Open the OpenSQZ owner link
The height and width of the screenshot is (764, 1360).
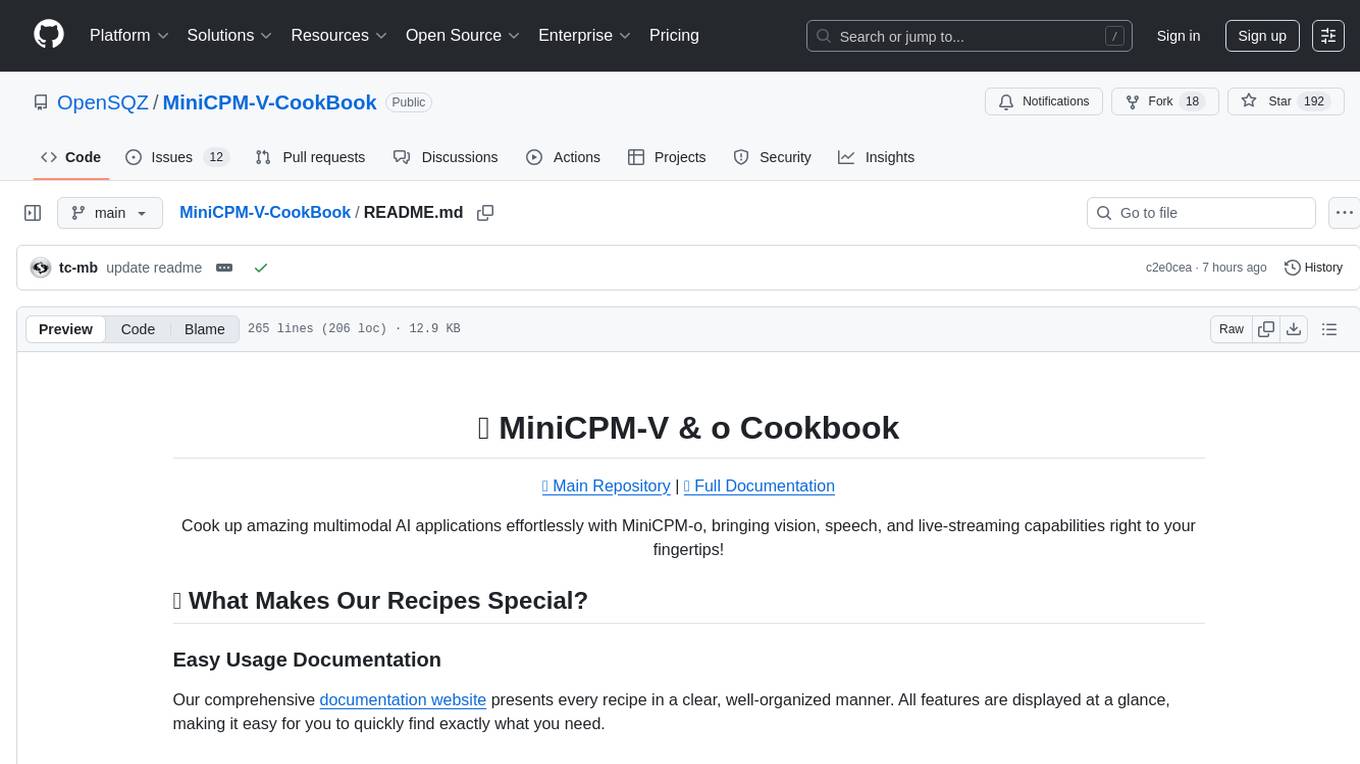[103, 102]
